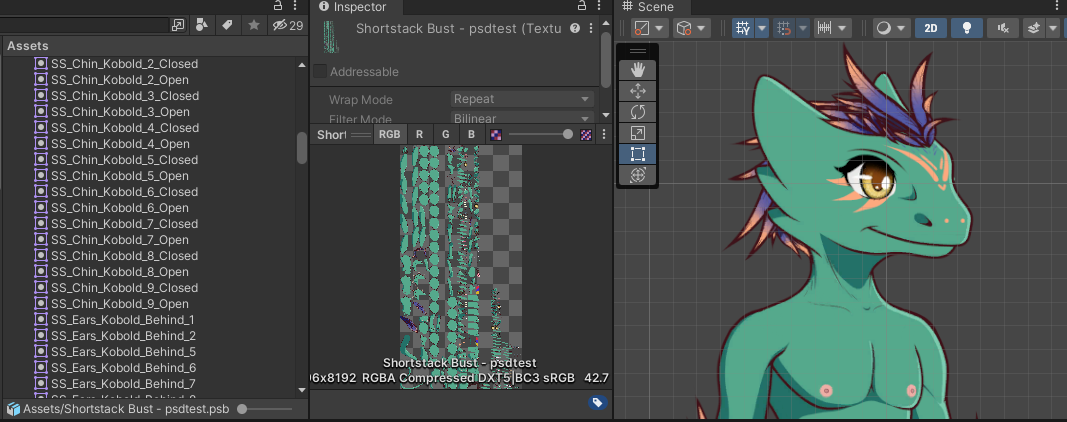
Task: Toggle hidden packages visibility eye icon
Action: click(x=280, y=25)
